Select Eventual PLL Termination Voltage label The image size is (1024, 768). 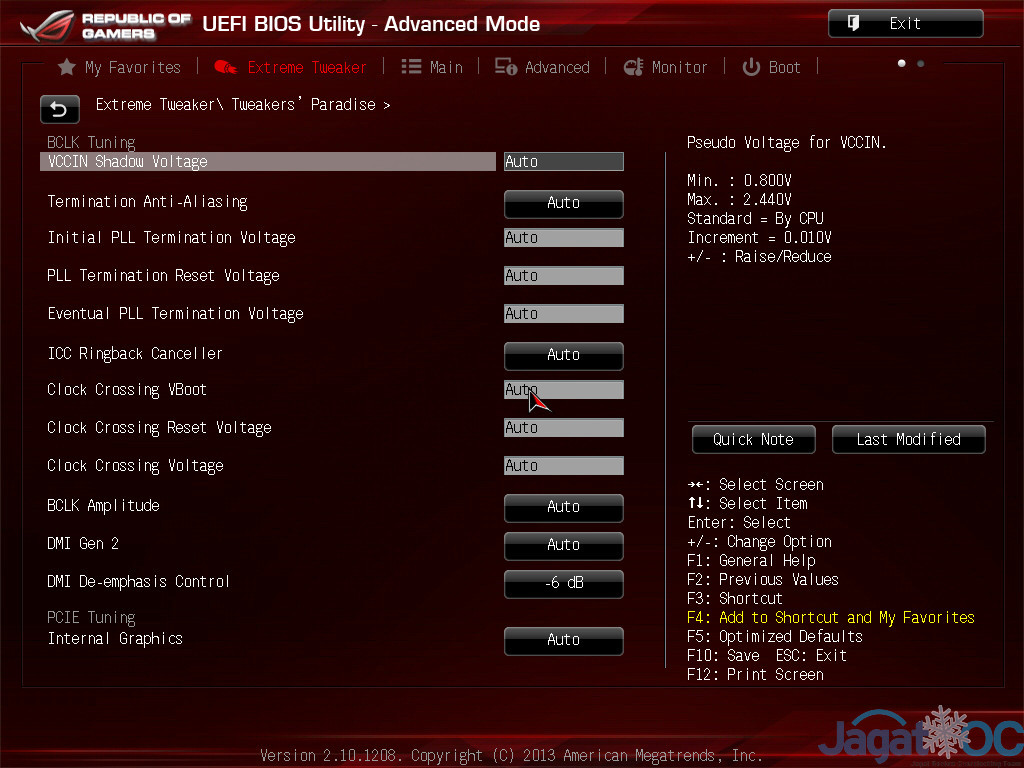pyautogui.click(x=175, y=313)
